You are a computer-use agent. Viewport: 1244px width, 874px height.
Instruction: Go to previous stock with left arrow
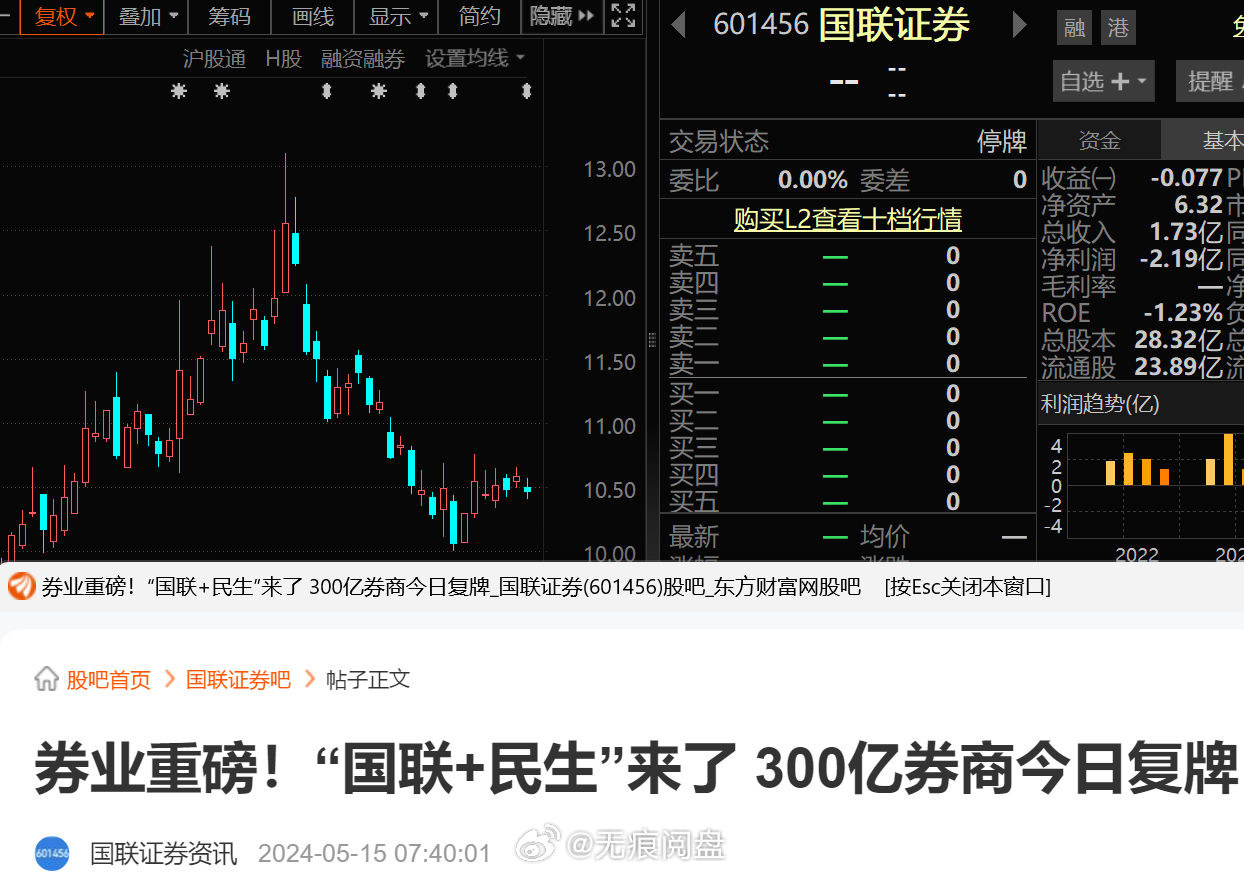(x=678, y=25)
